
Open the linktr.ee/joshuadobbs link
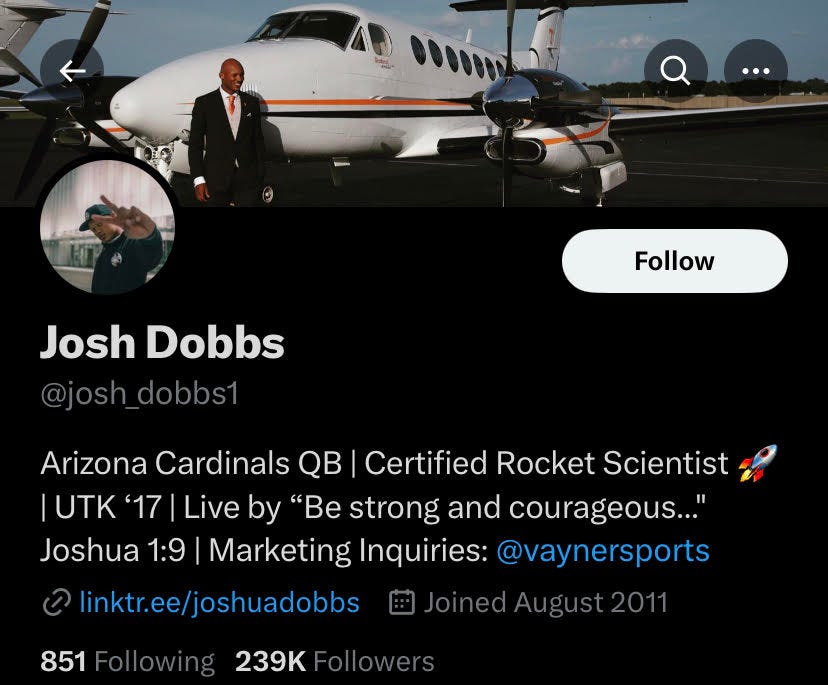[x=219, y=603]
